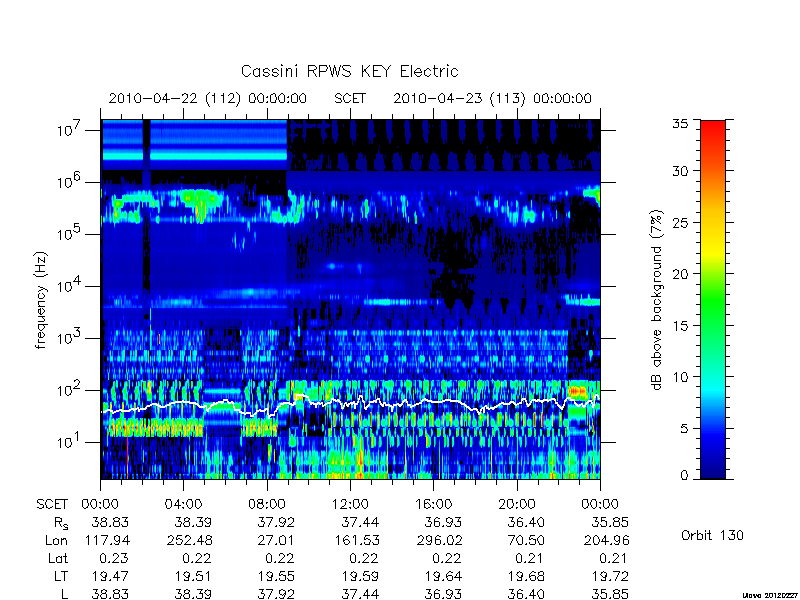Screen dimensions: 800x600
Task: Click the Lat value 0.23
Action: (x=114, y=559)
